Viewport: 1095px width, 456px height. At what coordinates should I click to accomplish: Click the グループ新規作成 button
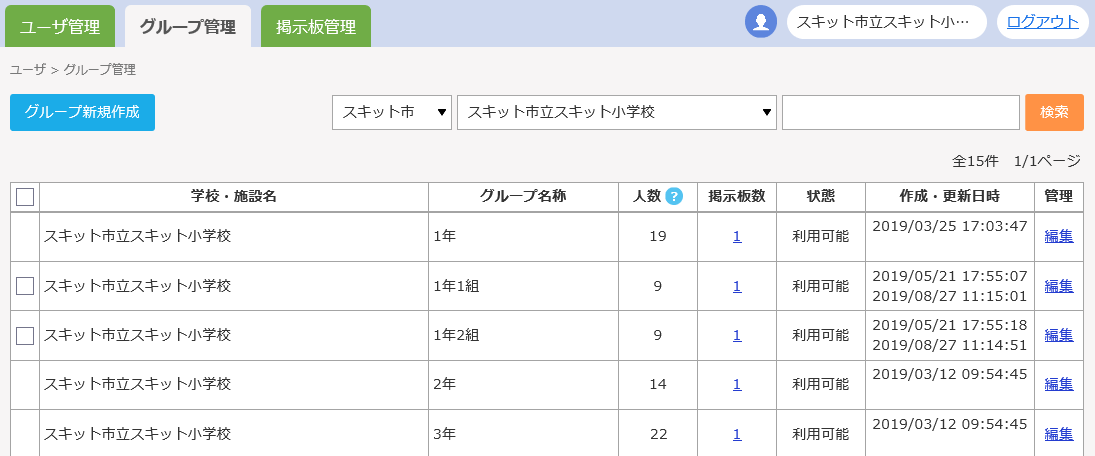click(82, 113)
